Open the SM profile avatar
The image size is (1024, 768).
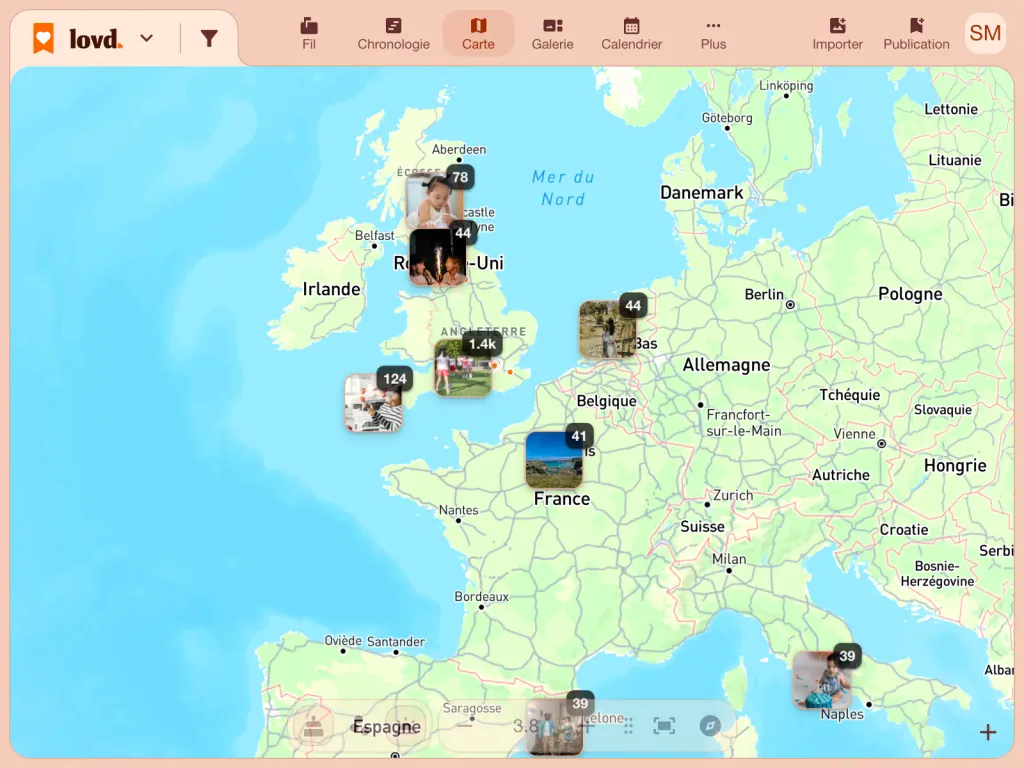(985, 33)
